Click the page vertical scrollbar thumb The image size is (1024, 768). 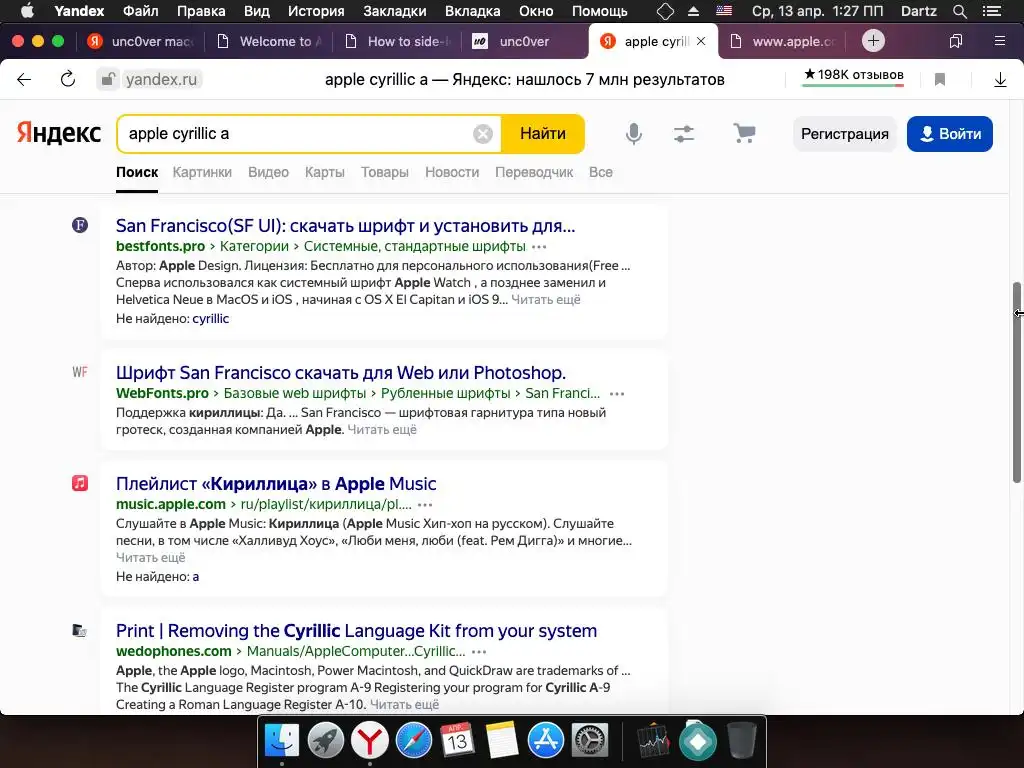click(1016, 383)
